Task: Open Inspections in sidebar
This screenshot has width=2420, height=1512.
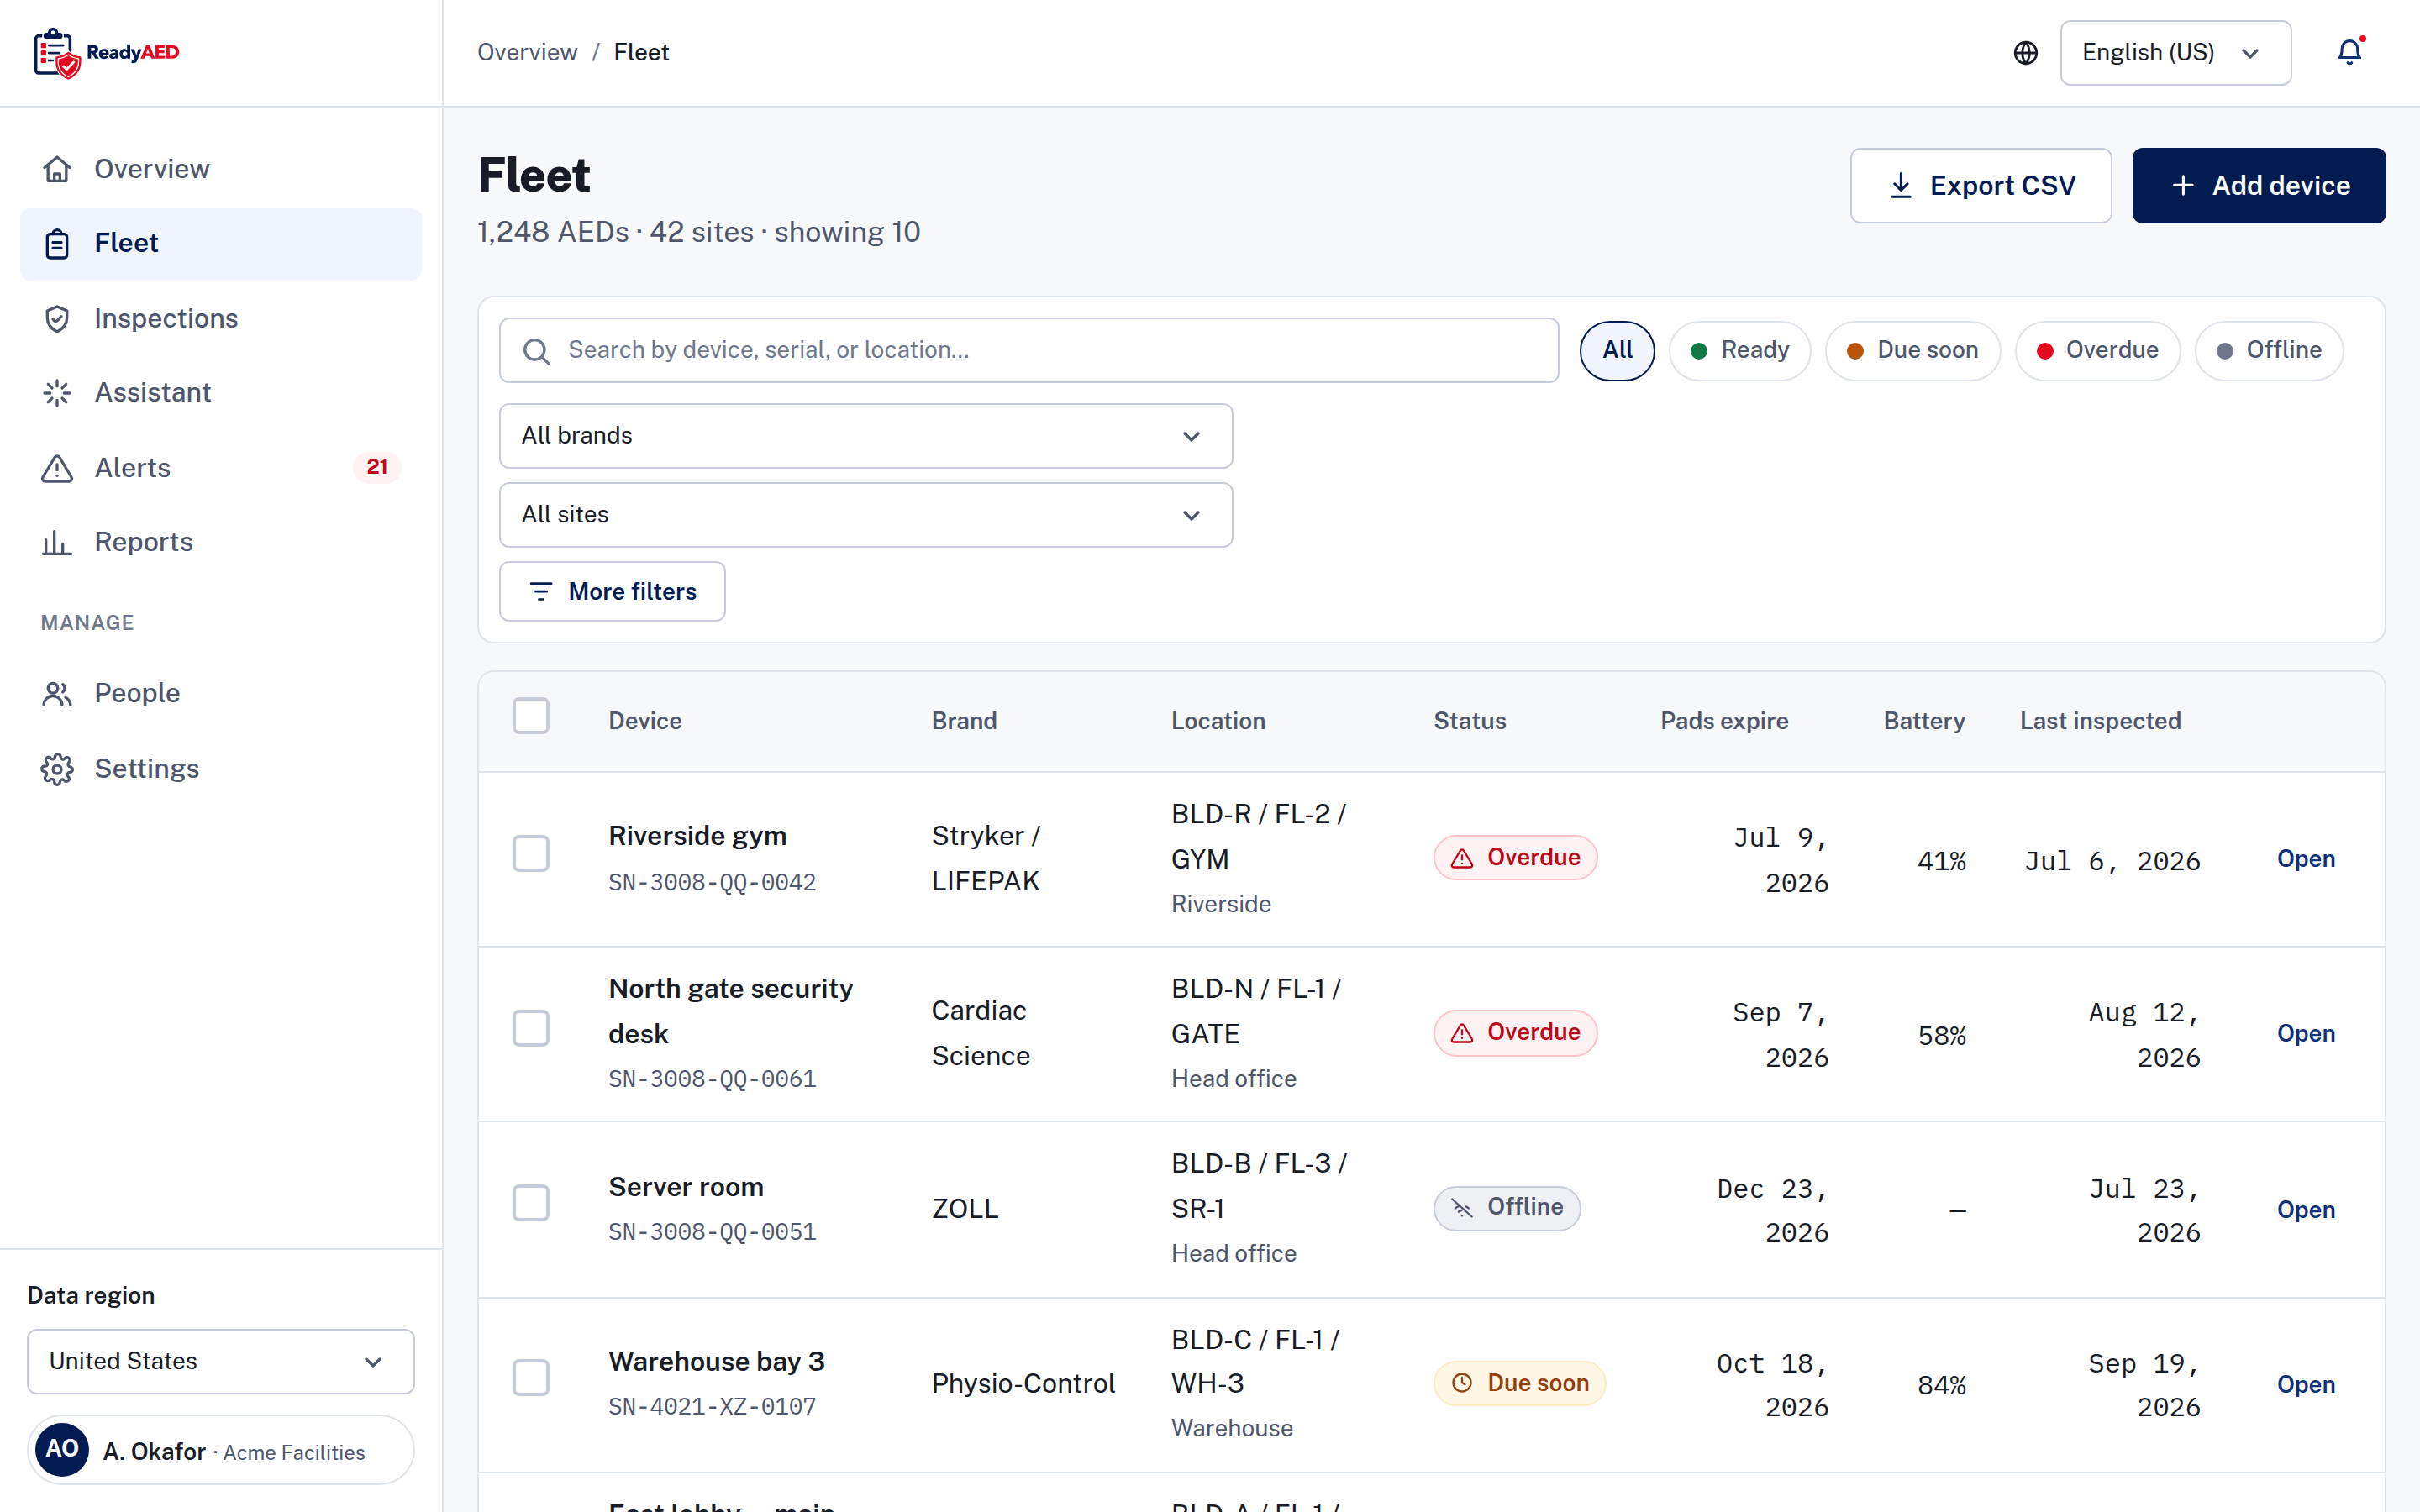Action: click(x=220, y=318)
